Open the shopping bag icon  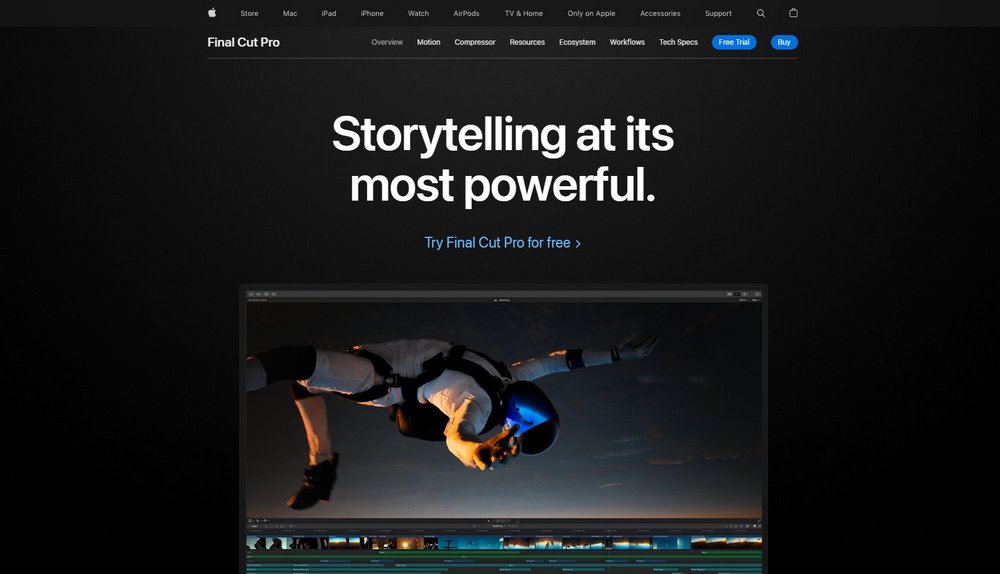(793, 13)
